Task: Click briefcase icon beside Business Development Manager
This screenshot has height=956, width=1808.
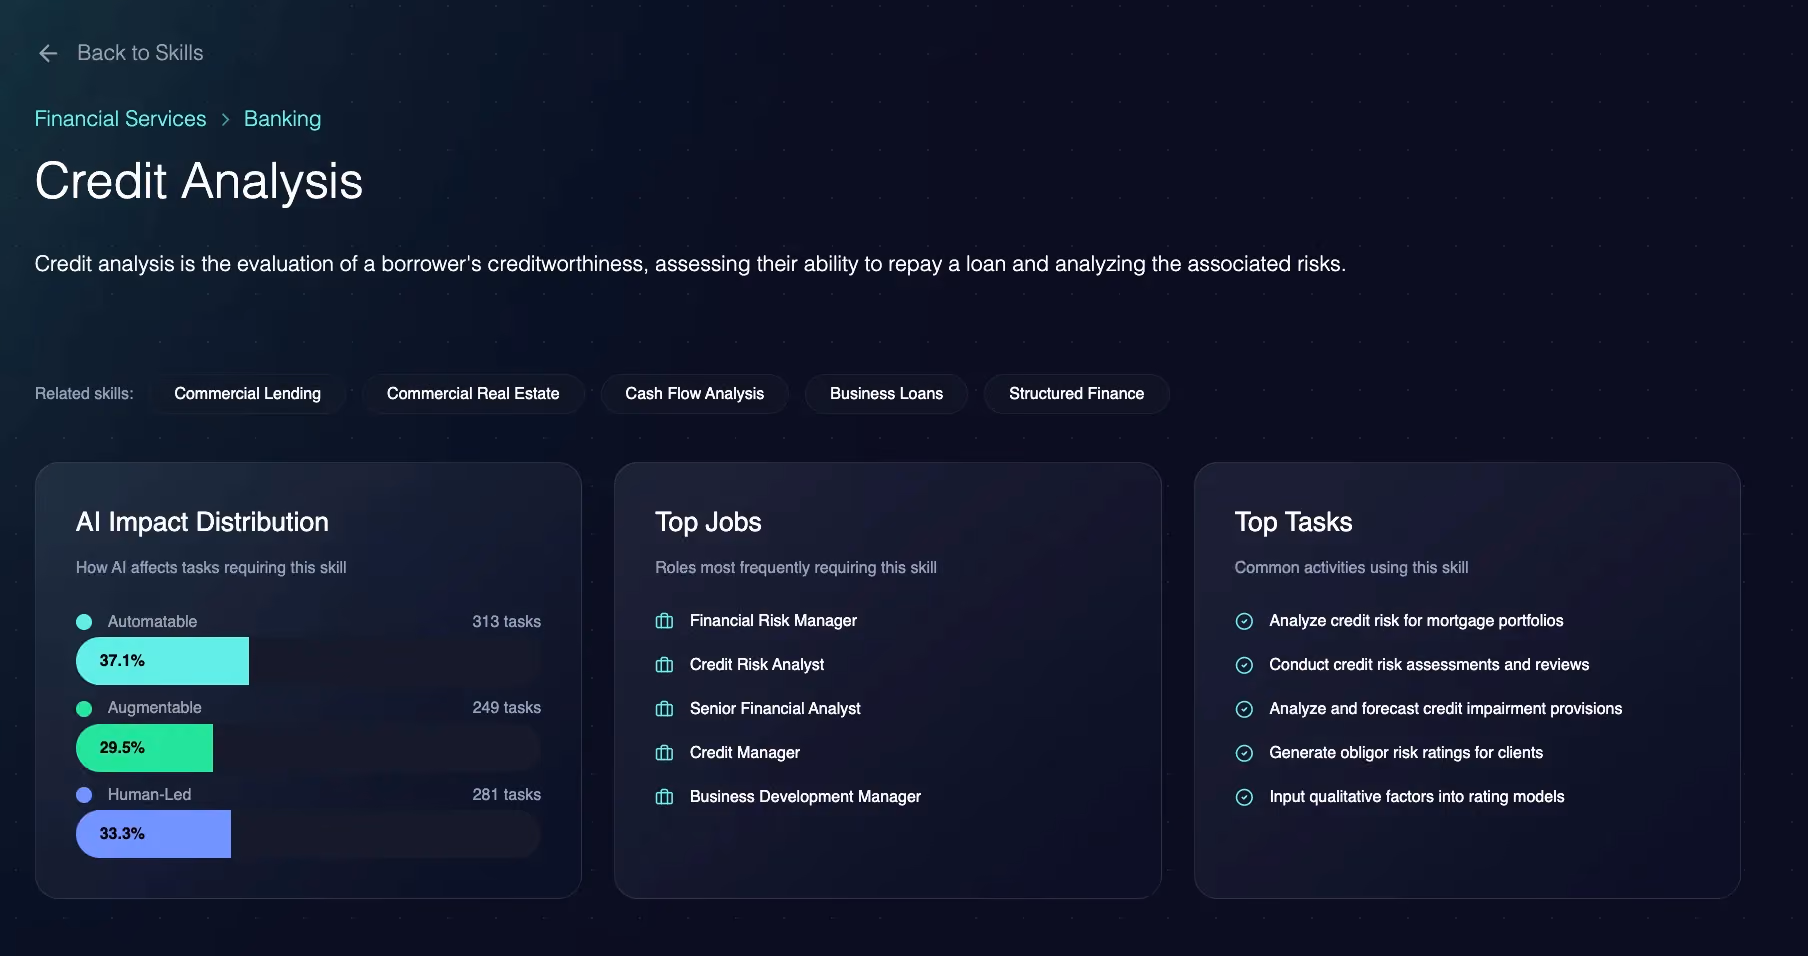Action: [x=664, y=797]
